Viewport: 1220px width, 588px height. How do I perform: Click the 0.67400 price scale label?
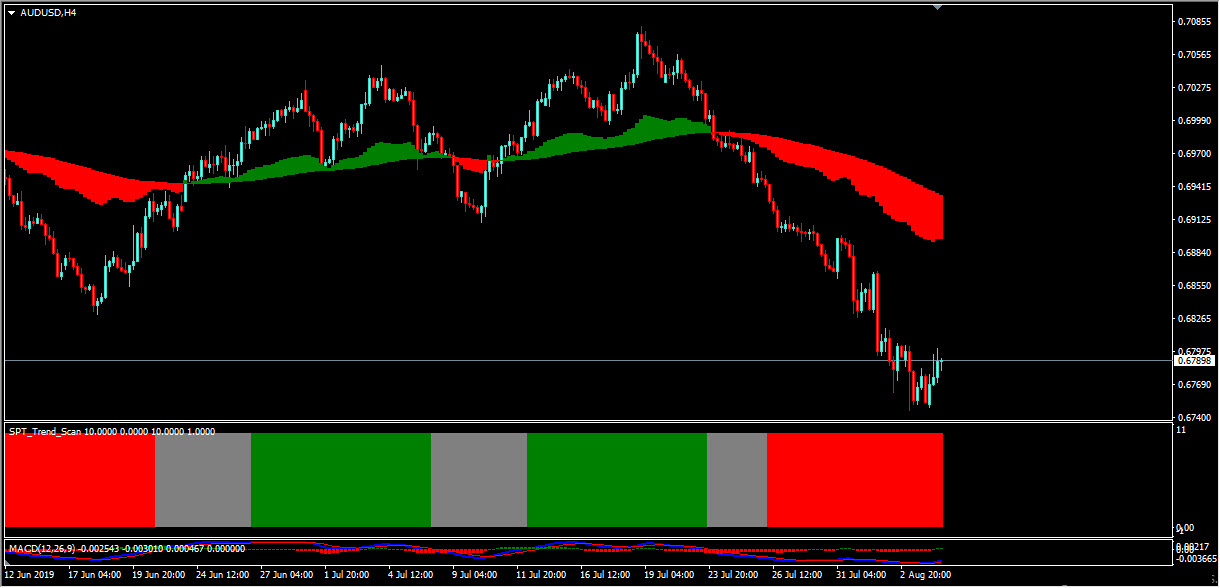1193,418
